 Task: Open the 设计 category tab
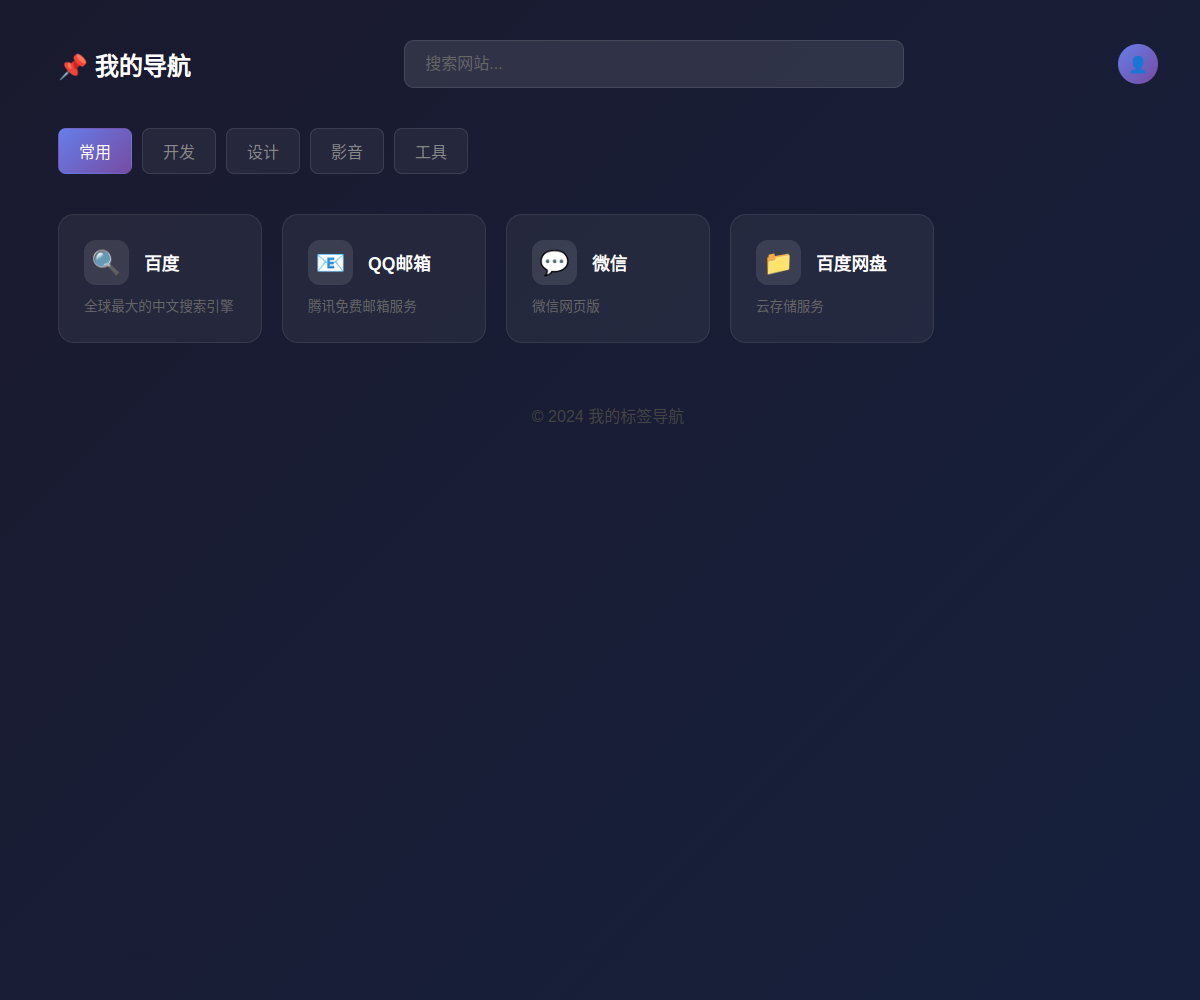click(x=262, y=151)
